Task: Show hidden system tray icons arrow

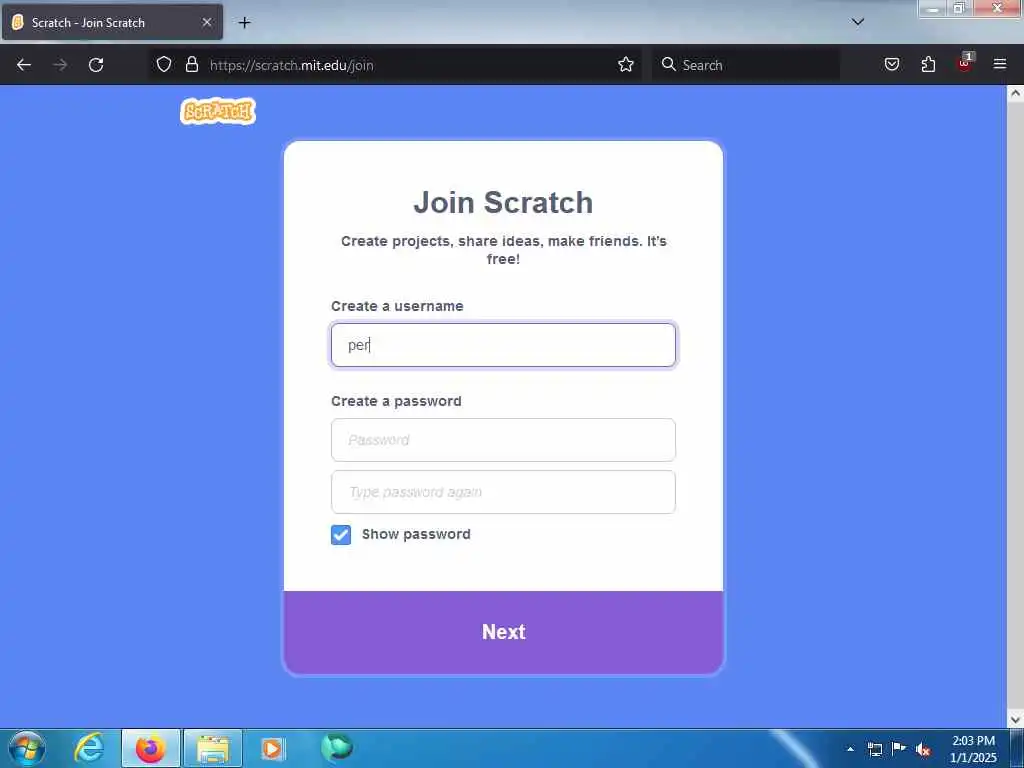Action: click(850, 749)
